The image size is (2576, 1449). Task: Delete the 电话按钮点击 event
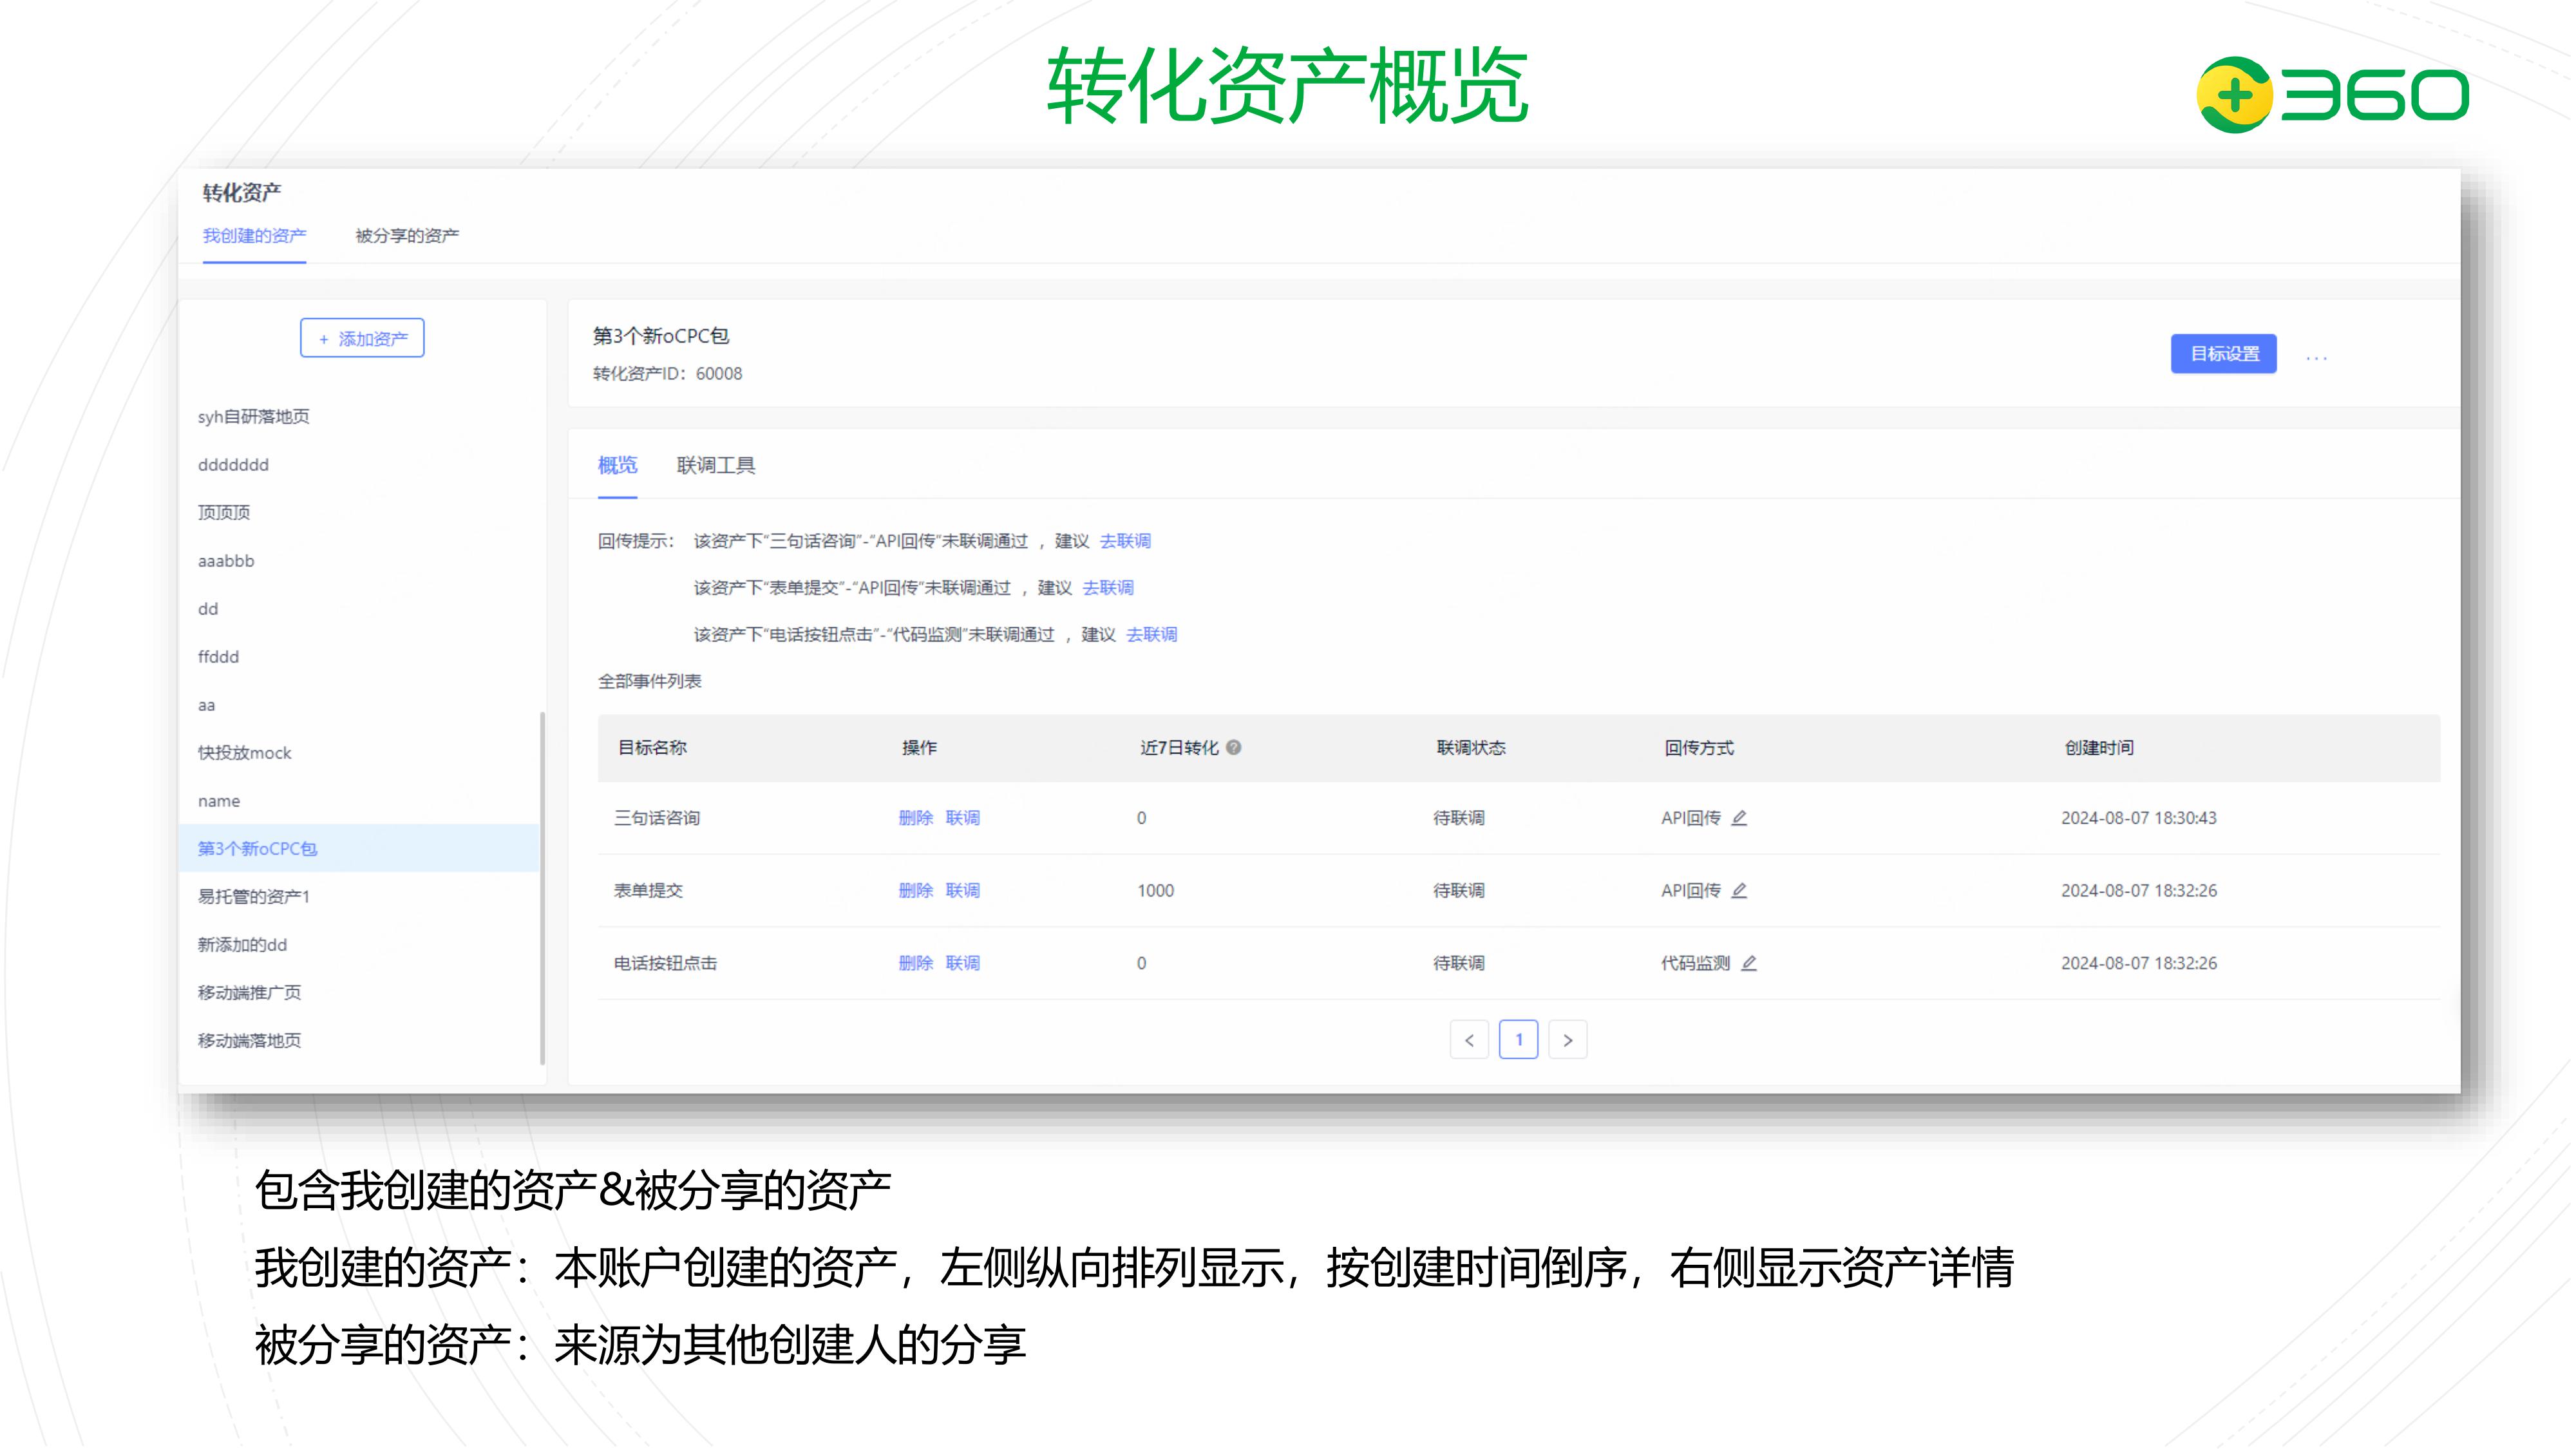[x=916, y=963]
